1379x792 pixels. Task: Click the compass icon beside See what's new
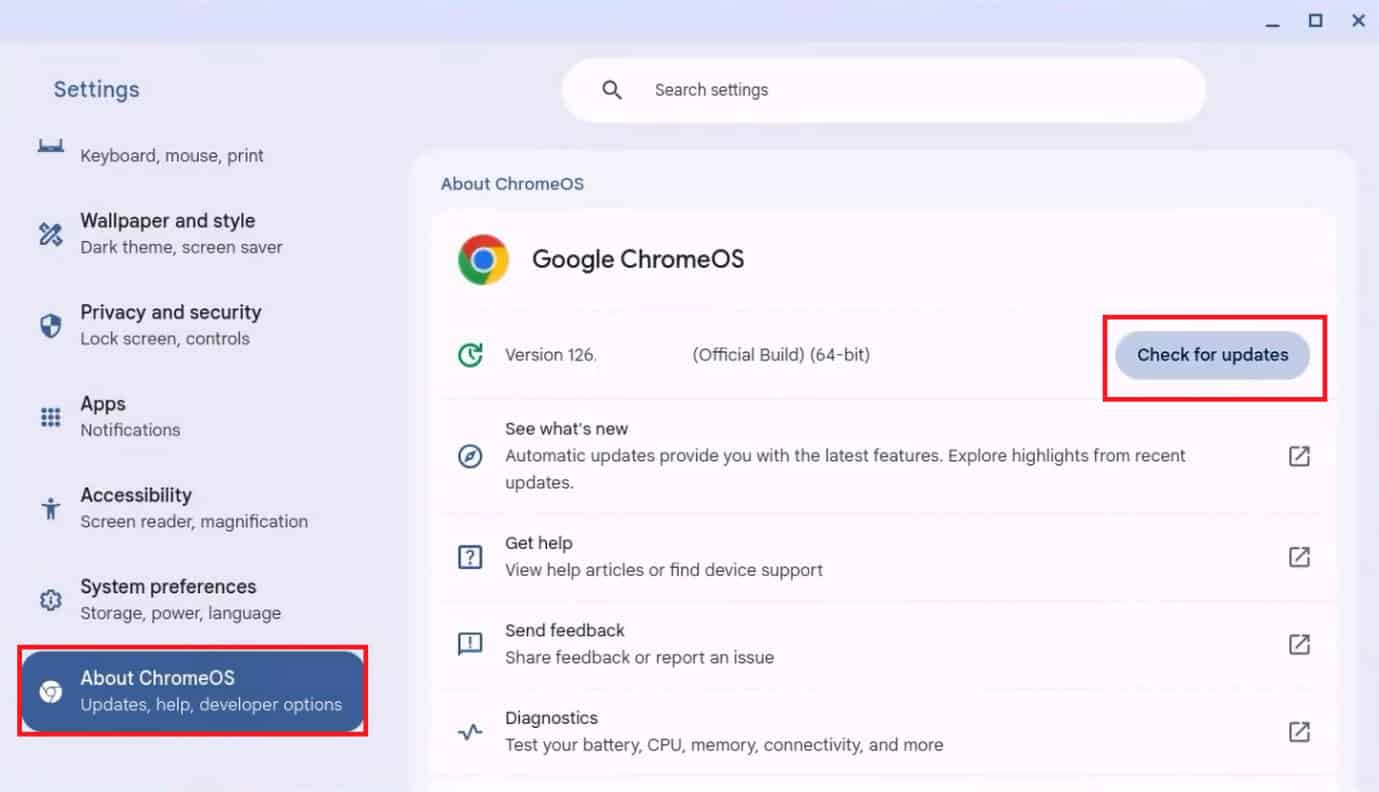pos(470,457)
